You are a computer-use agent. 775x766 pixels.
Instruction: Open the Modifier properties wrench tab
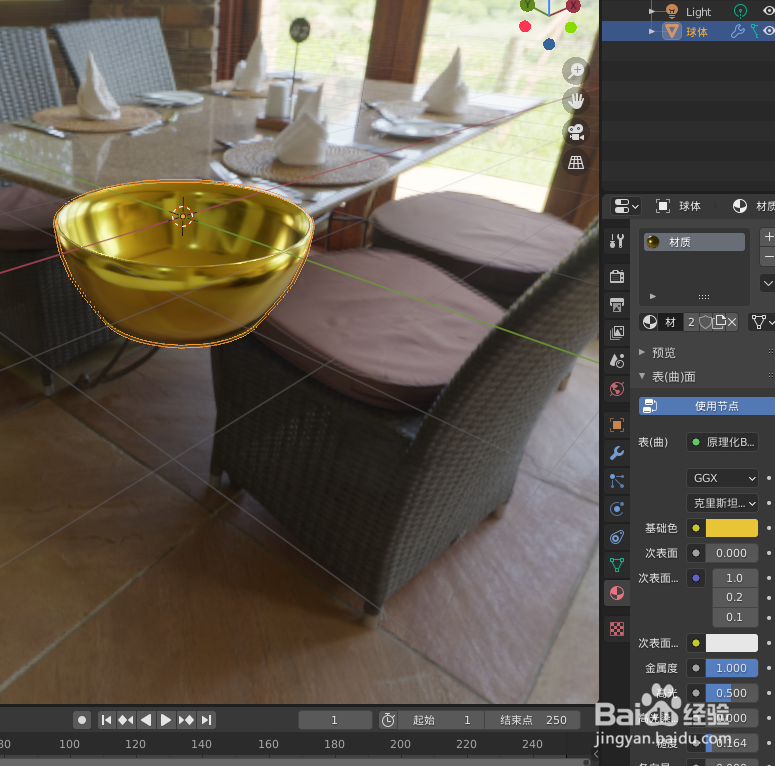(x=617, y=453)
